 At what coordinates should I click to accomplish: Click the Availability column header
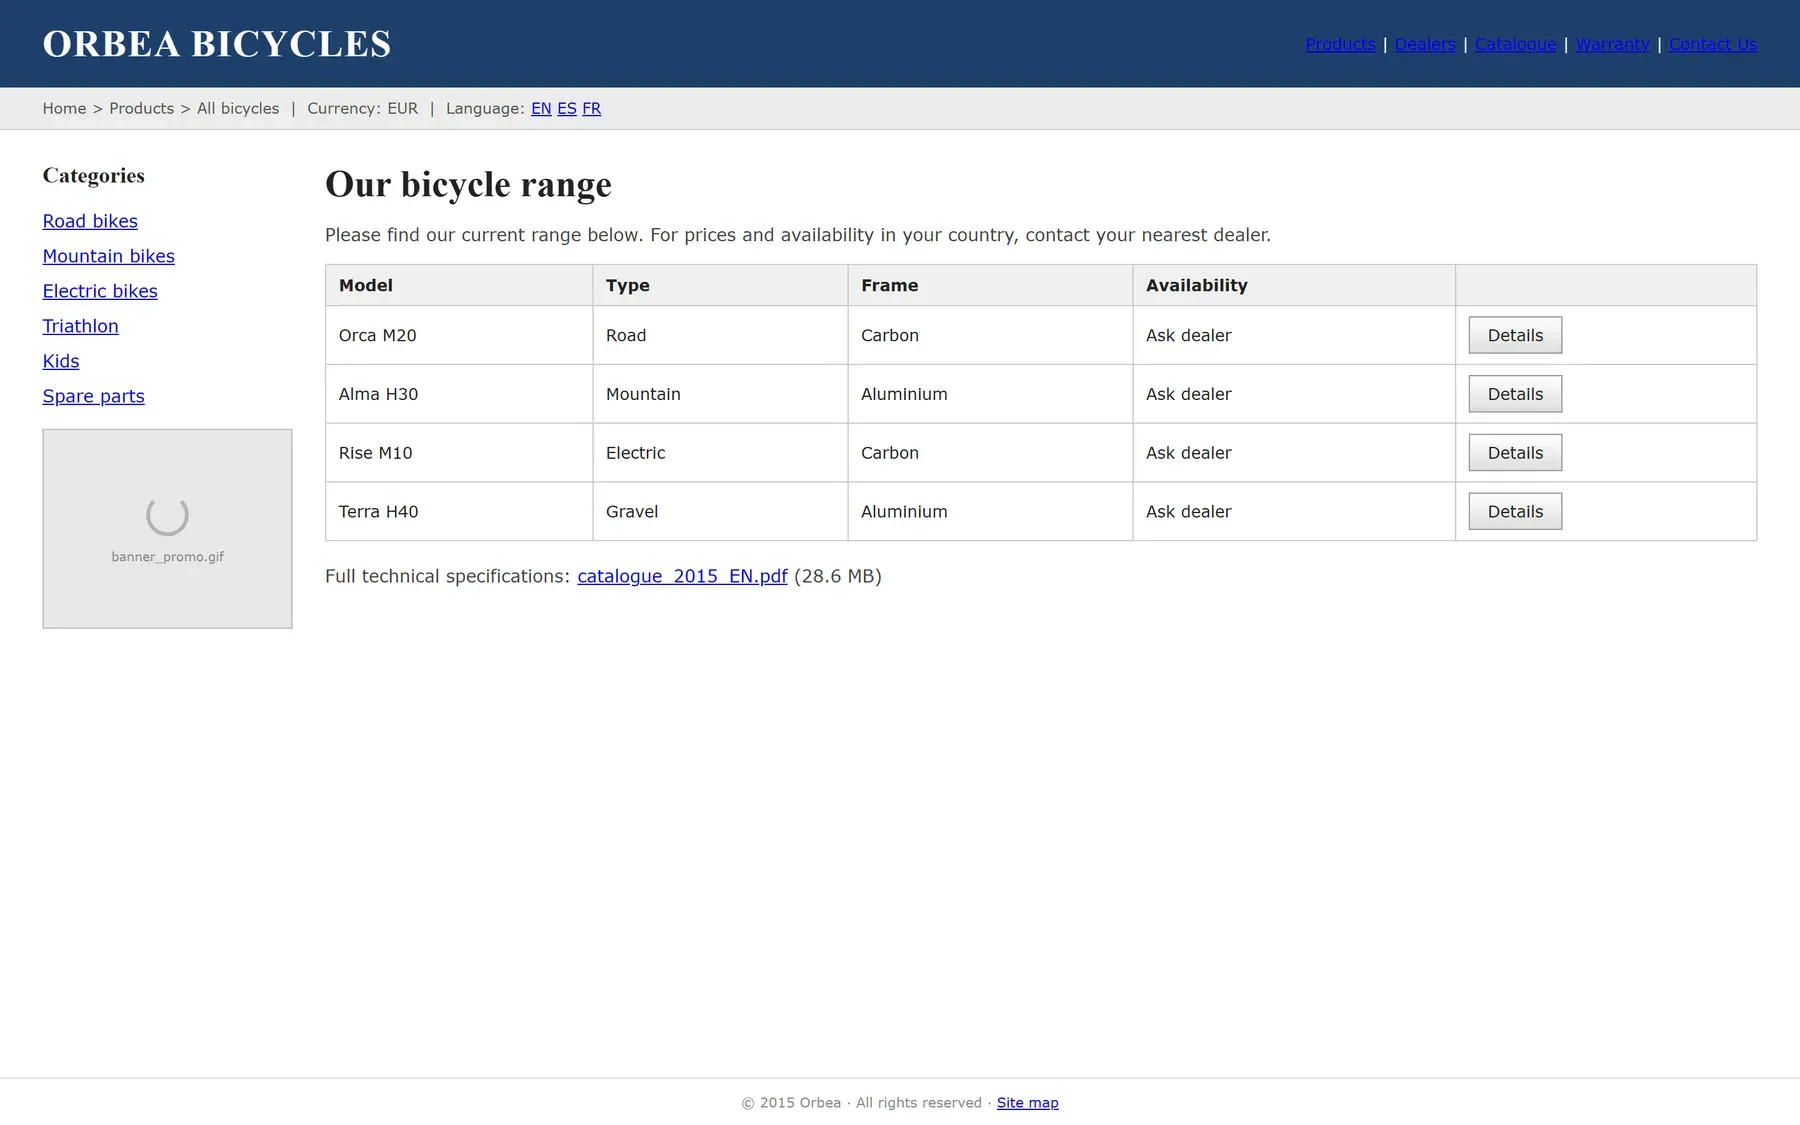click(x=1294, y=285)
